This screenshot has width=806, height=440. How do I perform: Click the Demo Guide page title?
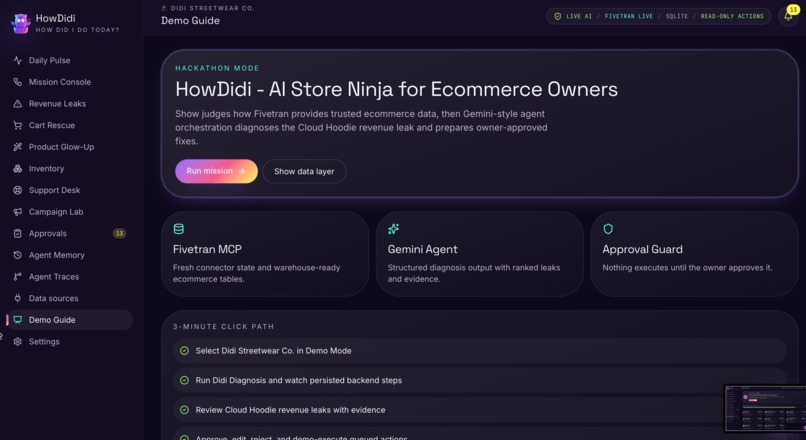[190, 21]
